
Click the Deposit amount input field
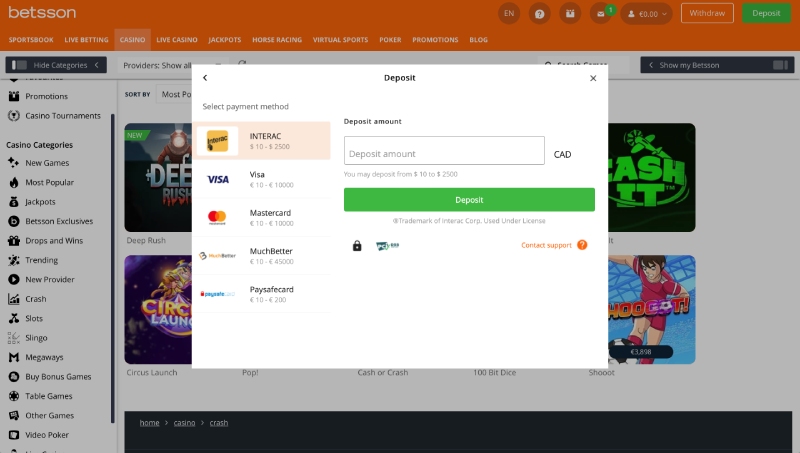click(444, 150)
